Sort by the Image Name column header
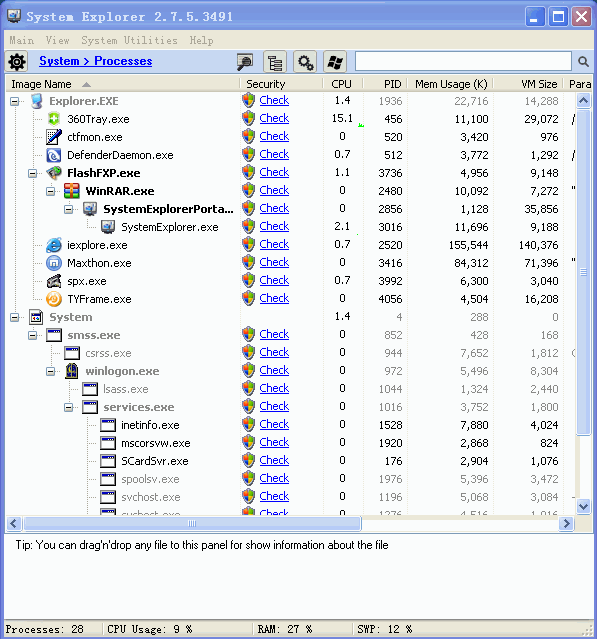597x639 pixels. pyautogui.click(x=122, y=84)
